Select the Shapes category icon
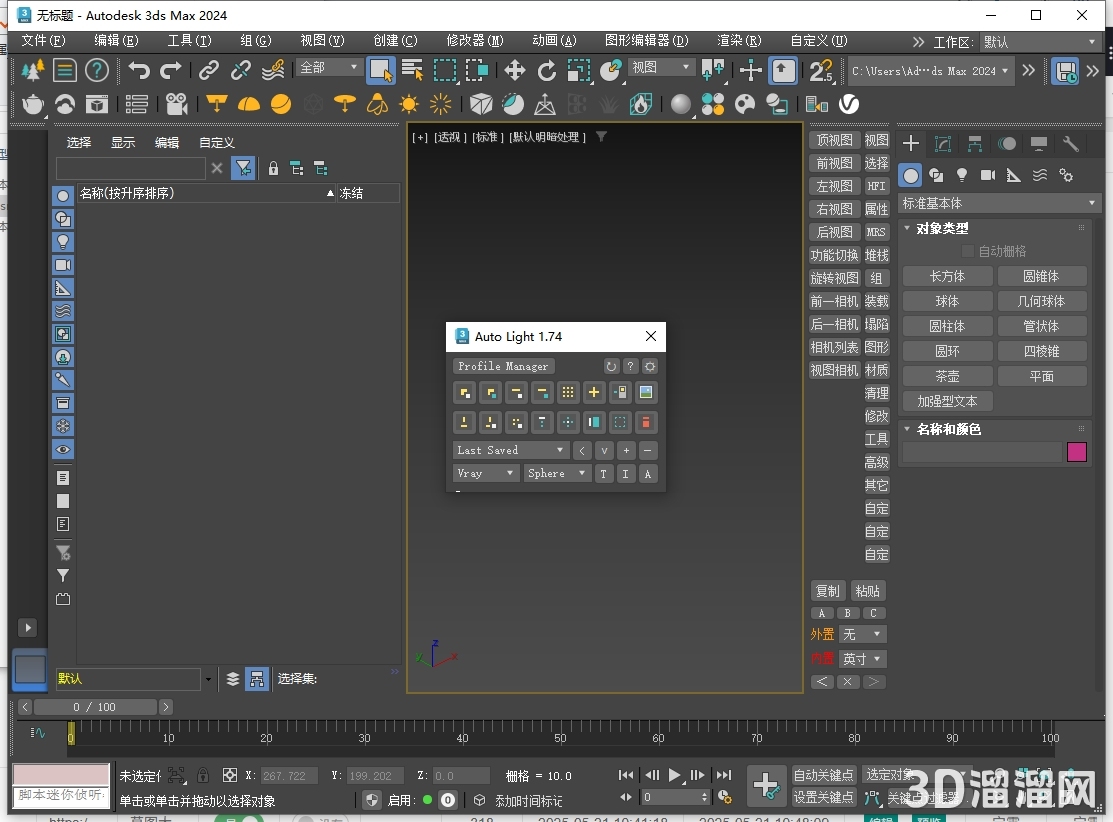The width and height of the screenshot is (1113, 822). (x=936, y=175)
